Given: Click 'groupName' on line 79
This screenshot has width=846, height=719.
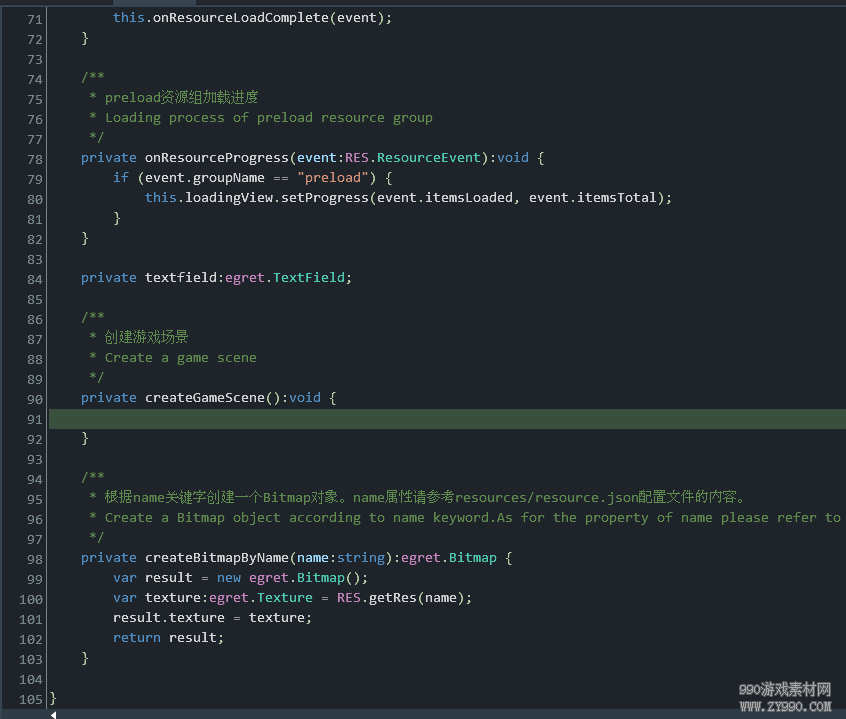Looking at the screenshot, I should (x=229, y=177).
